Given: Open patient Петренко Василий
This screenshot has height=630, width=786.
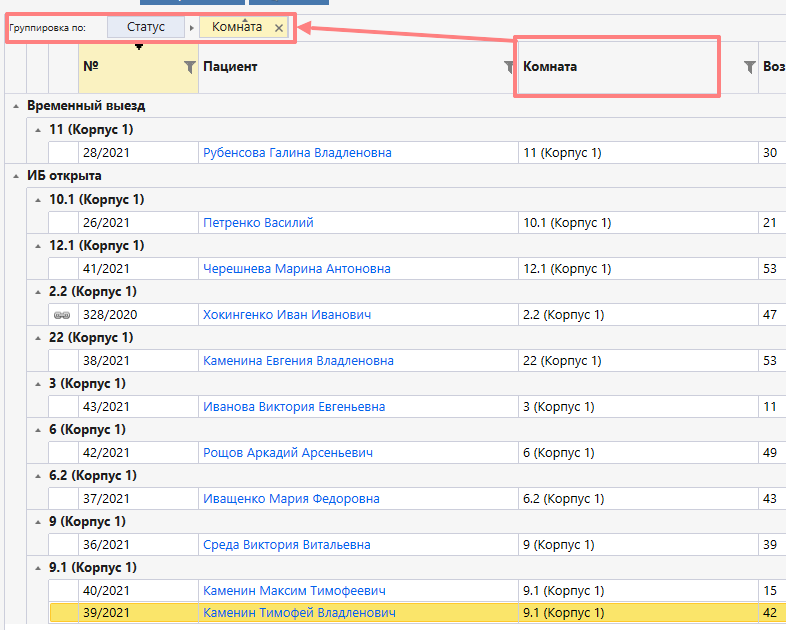Looking at the screenshot, I should pyautogui.click(x=258, y=223).
